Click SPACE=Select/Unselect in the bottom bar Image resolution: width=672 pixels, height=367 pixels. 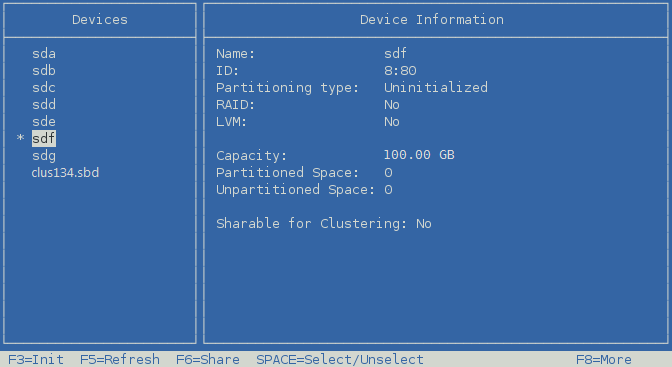click(x=340, y=359)
